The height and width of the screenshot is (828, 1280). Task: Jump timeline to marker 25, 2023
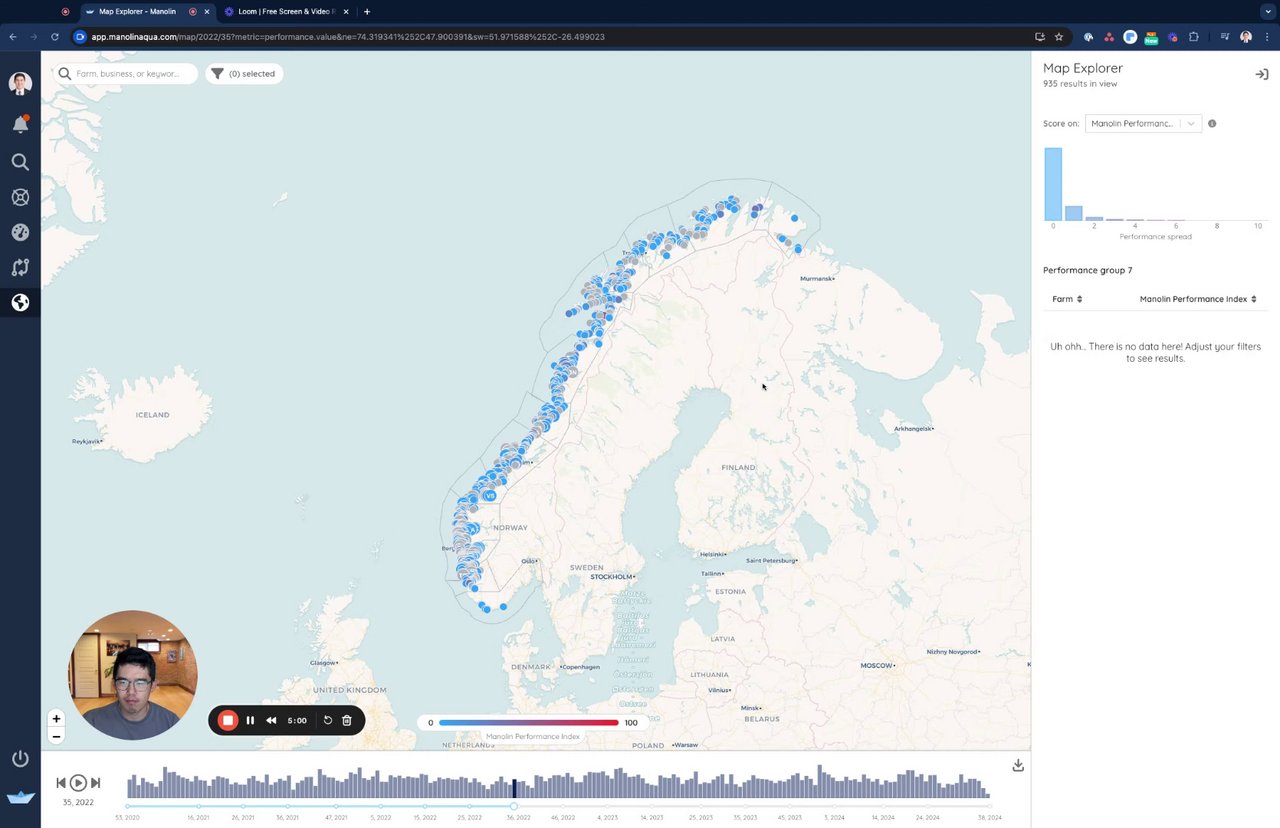pyautogui.click(x=700, y=806)
